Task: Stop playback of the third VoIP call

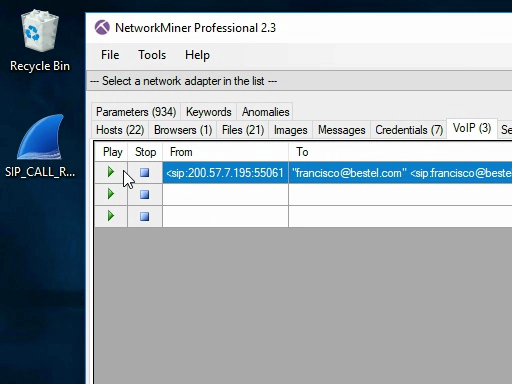Action: click(x=145, y=216)
